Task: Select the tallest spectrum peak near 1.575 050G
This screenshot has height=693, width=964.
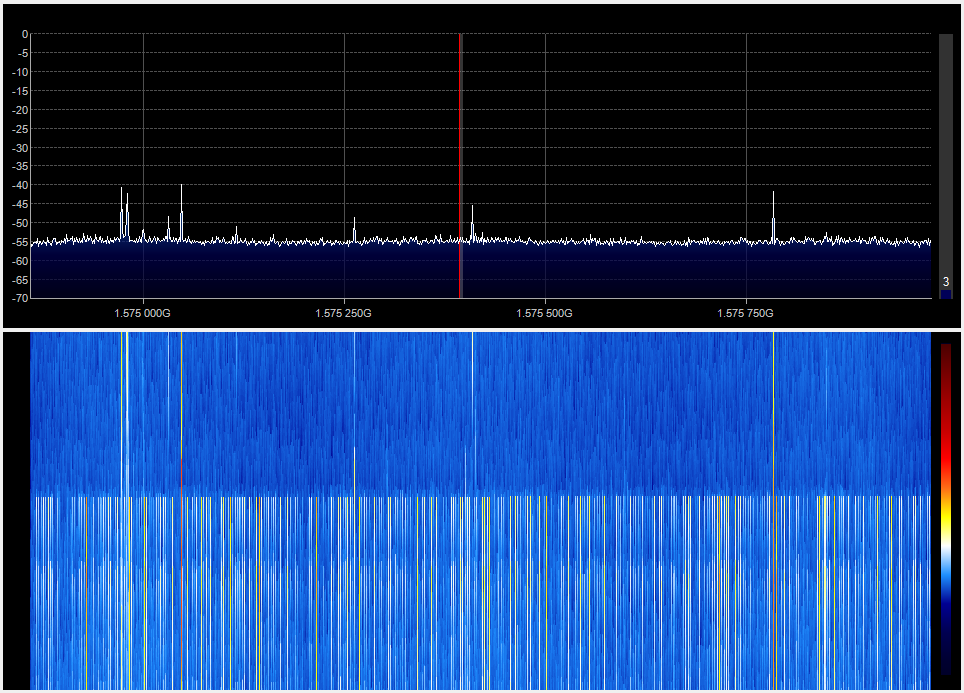Action: pos(181,190)
